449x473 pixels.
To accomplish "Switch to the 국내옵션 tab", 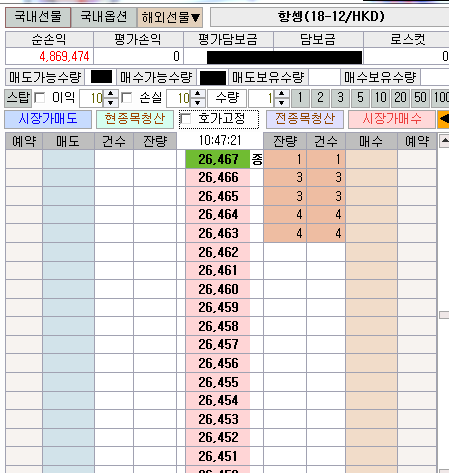I will [104, 17].
